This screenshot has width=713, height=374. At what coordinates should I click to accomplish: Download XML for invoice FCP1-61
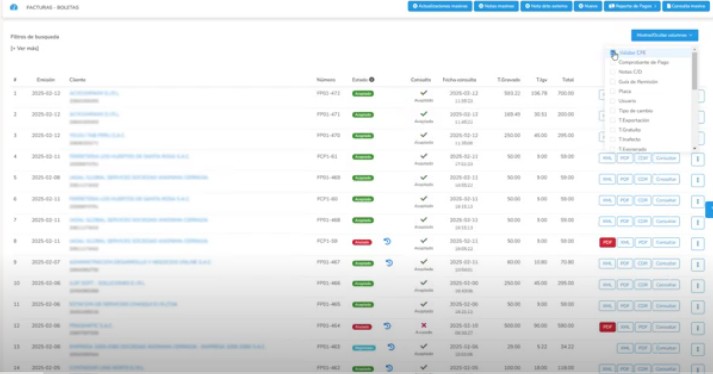point(607,158)
